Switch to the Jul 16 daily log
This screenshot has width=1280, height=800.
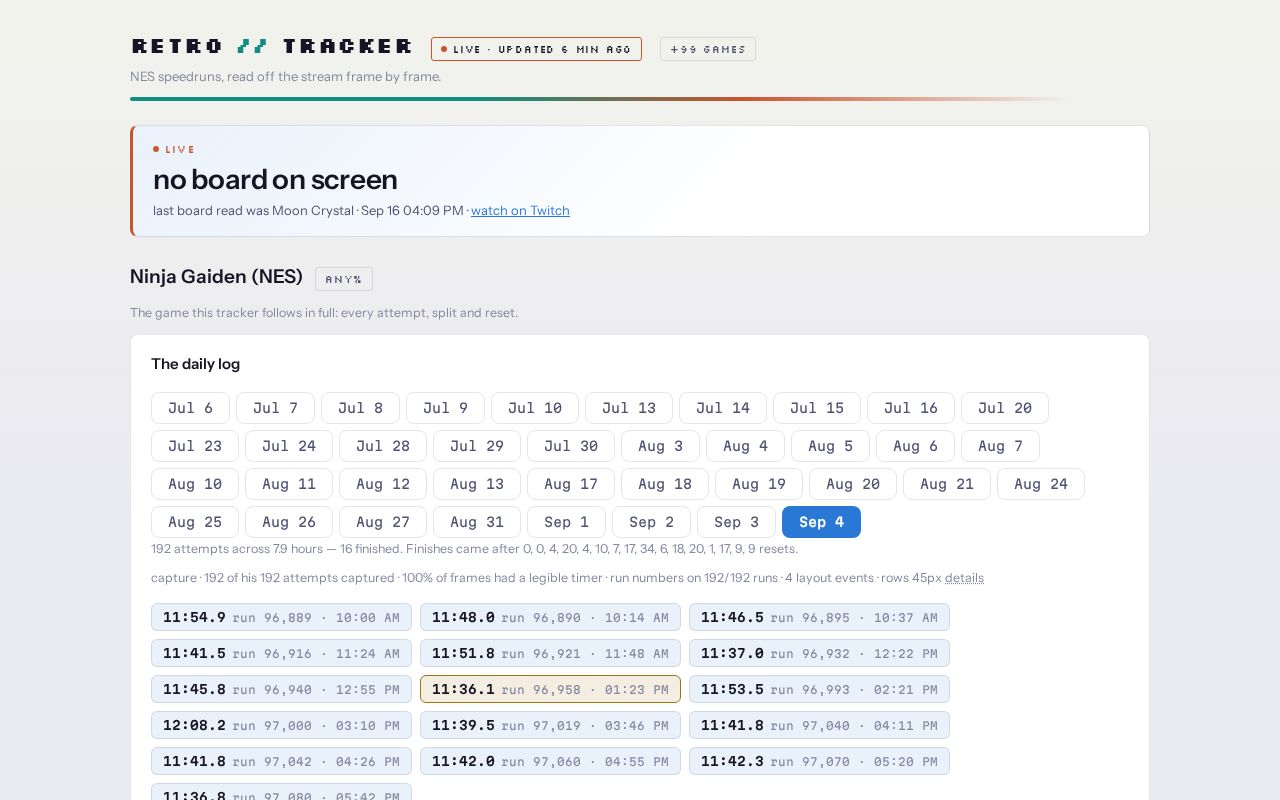[910, 408]
